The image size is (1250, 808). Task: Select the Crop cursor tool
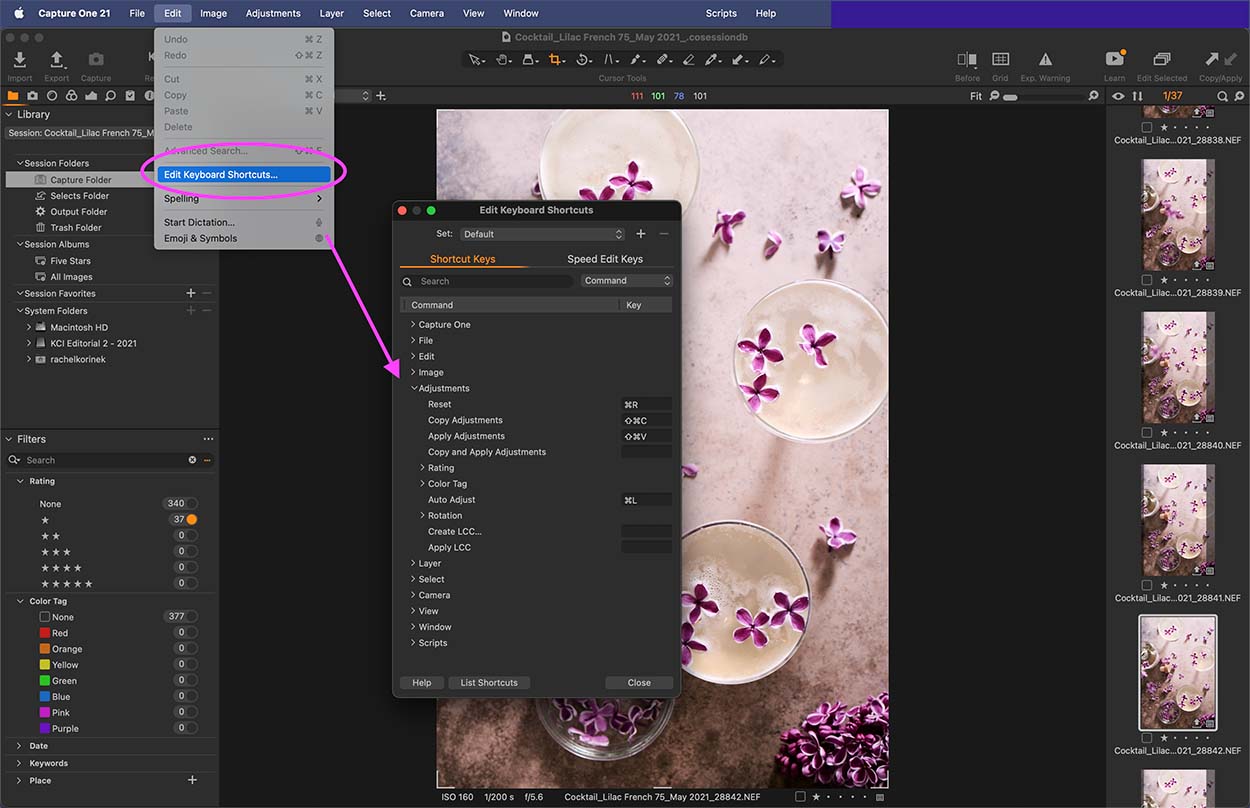(556, 60)
